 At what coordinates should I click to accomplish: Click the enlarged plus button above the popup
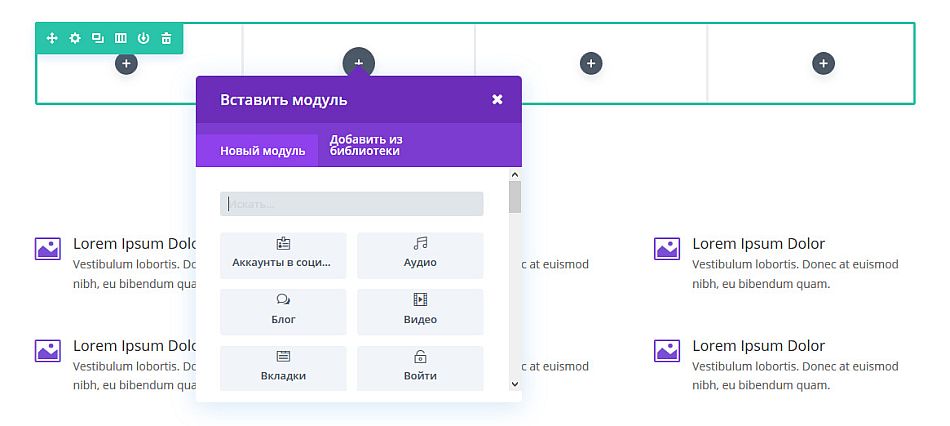tap(359, 62)
